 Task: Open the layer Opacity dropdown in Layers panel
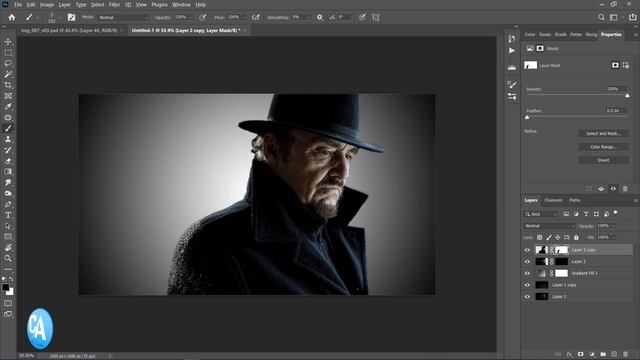tap(613, 226)
